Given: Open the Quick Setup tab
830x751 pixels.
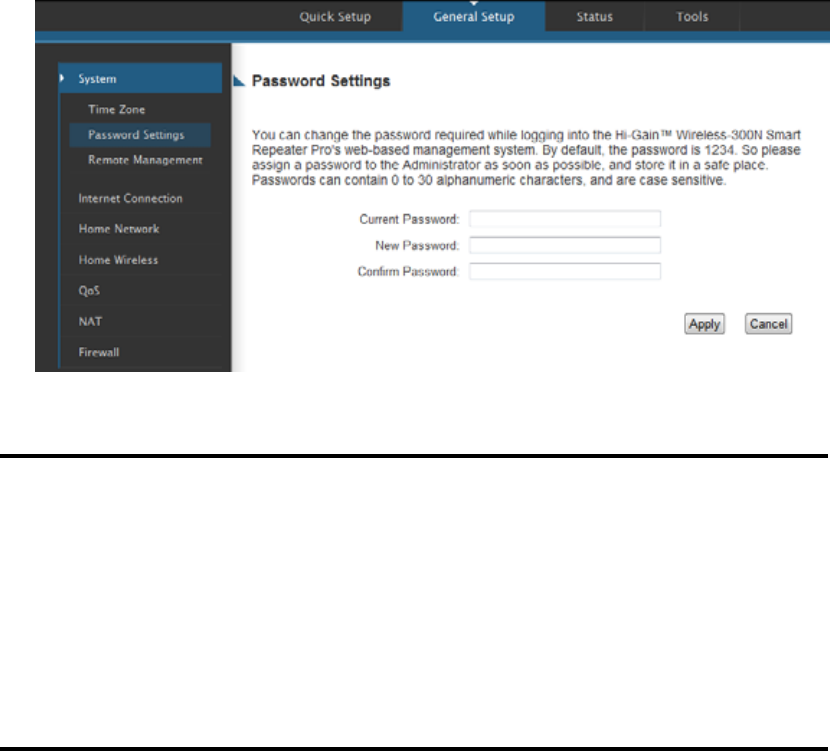Looking at the screenshot, I should click(335, 16).
